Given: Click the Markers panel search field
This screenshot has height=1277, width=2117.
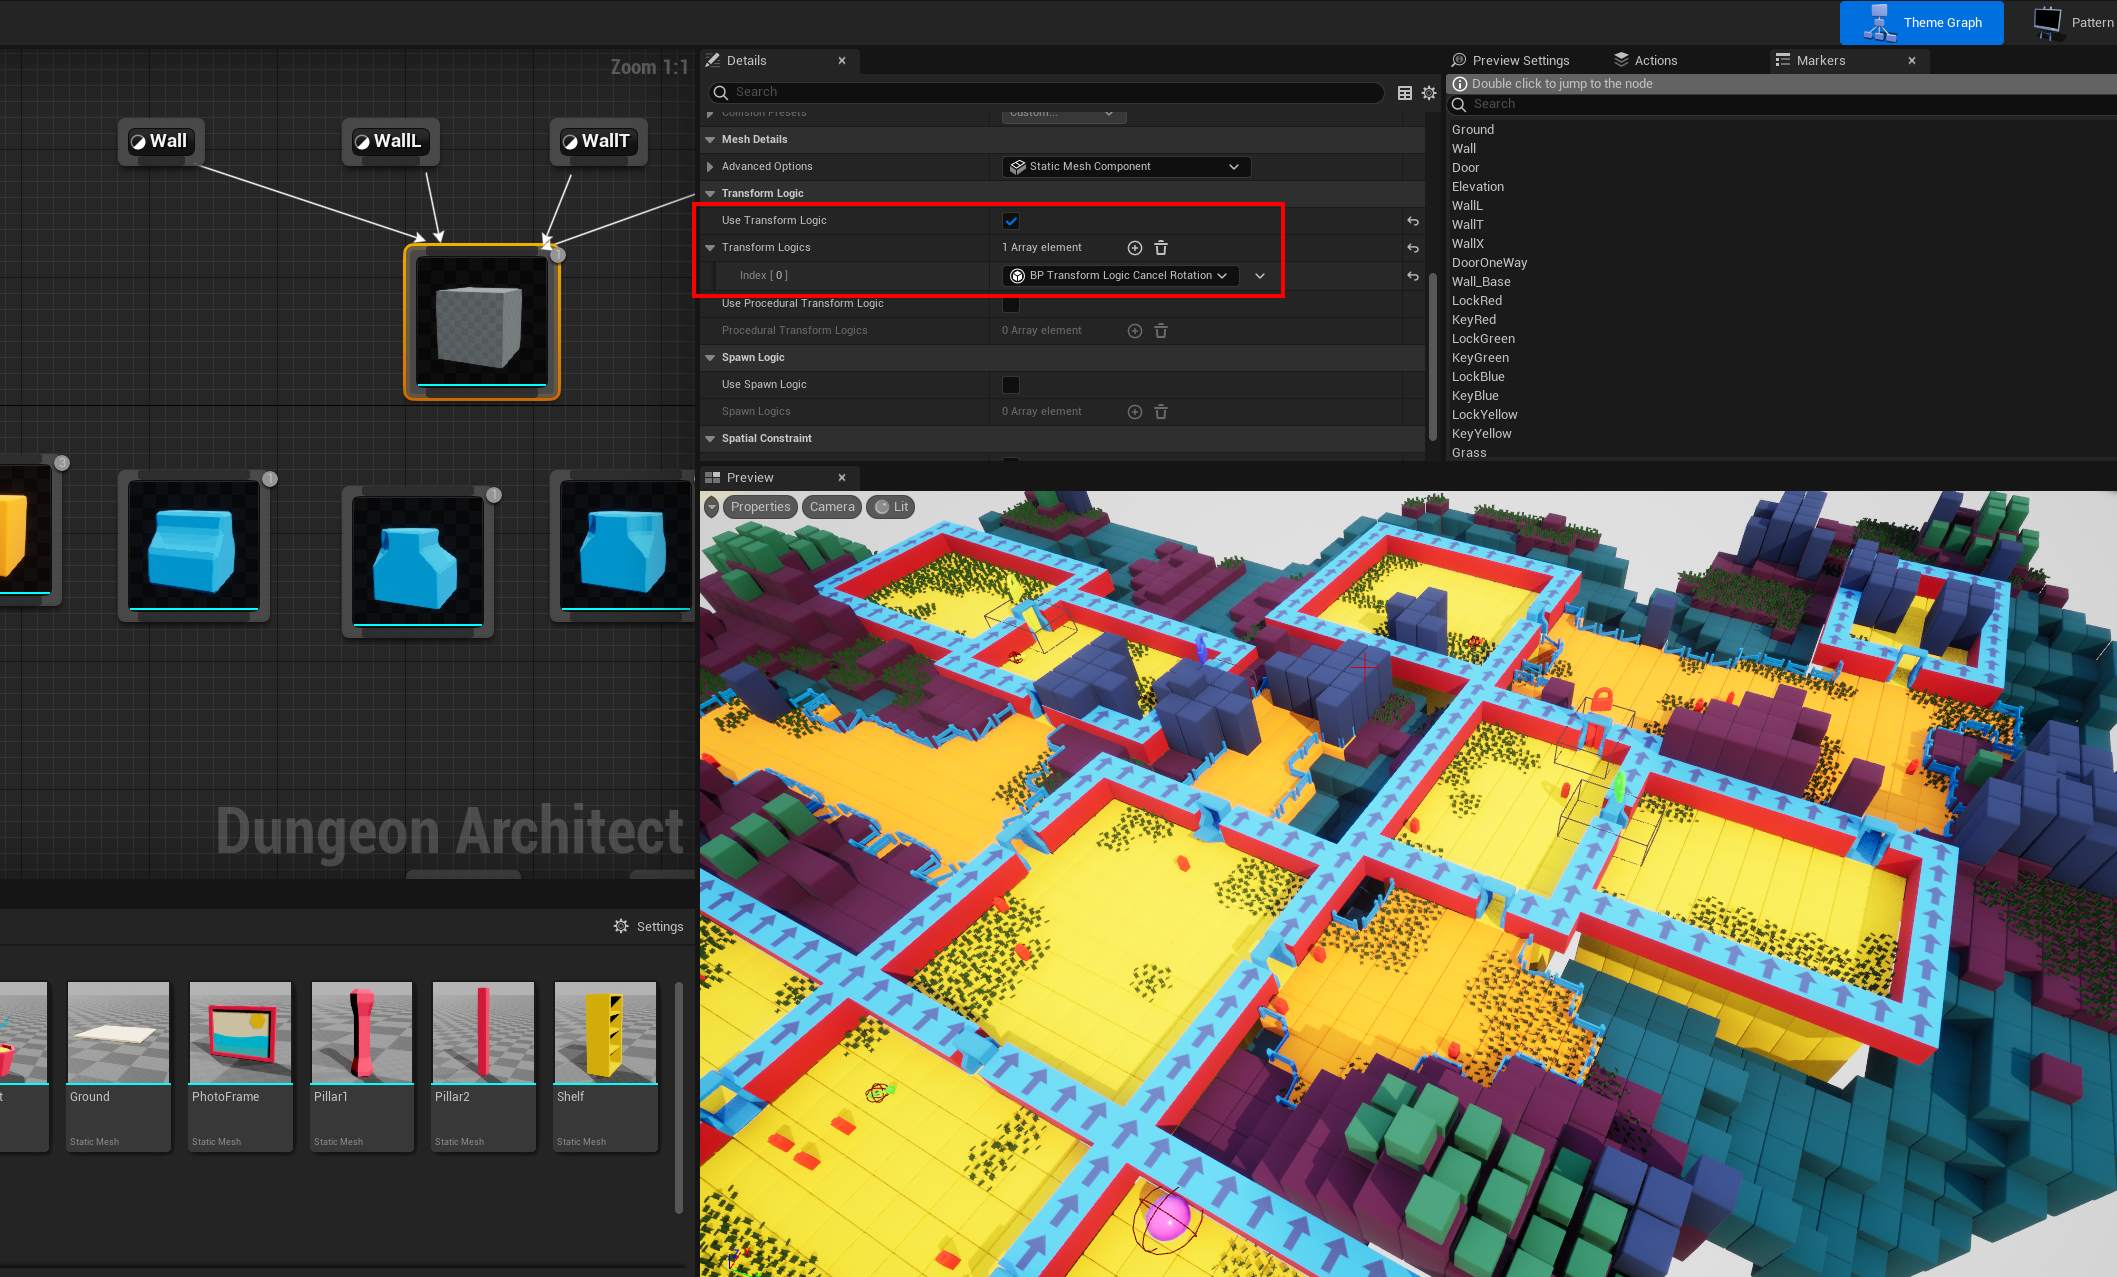Looking at the screenshot, I should tap(1782, 104).
